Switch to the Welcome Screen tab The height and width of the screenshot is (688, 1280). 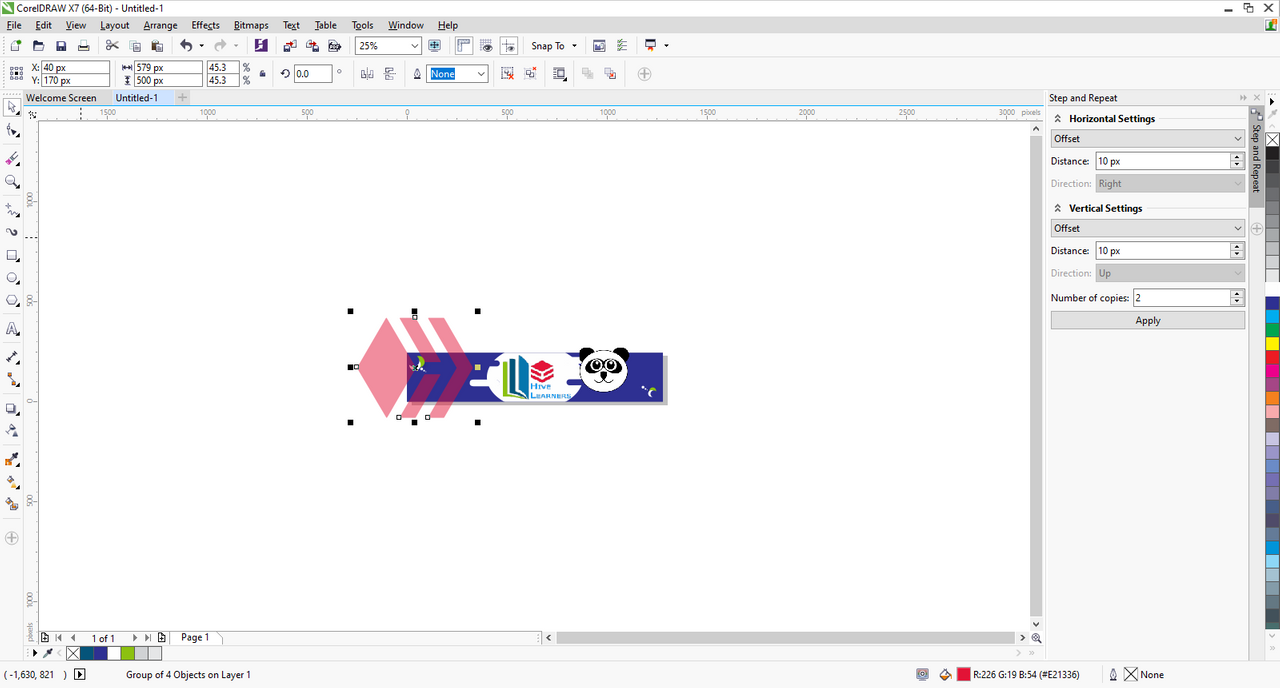tap(61, 98)
